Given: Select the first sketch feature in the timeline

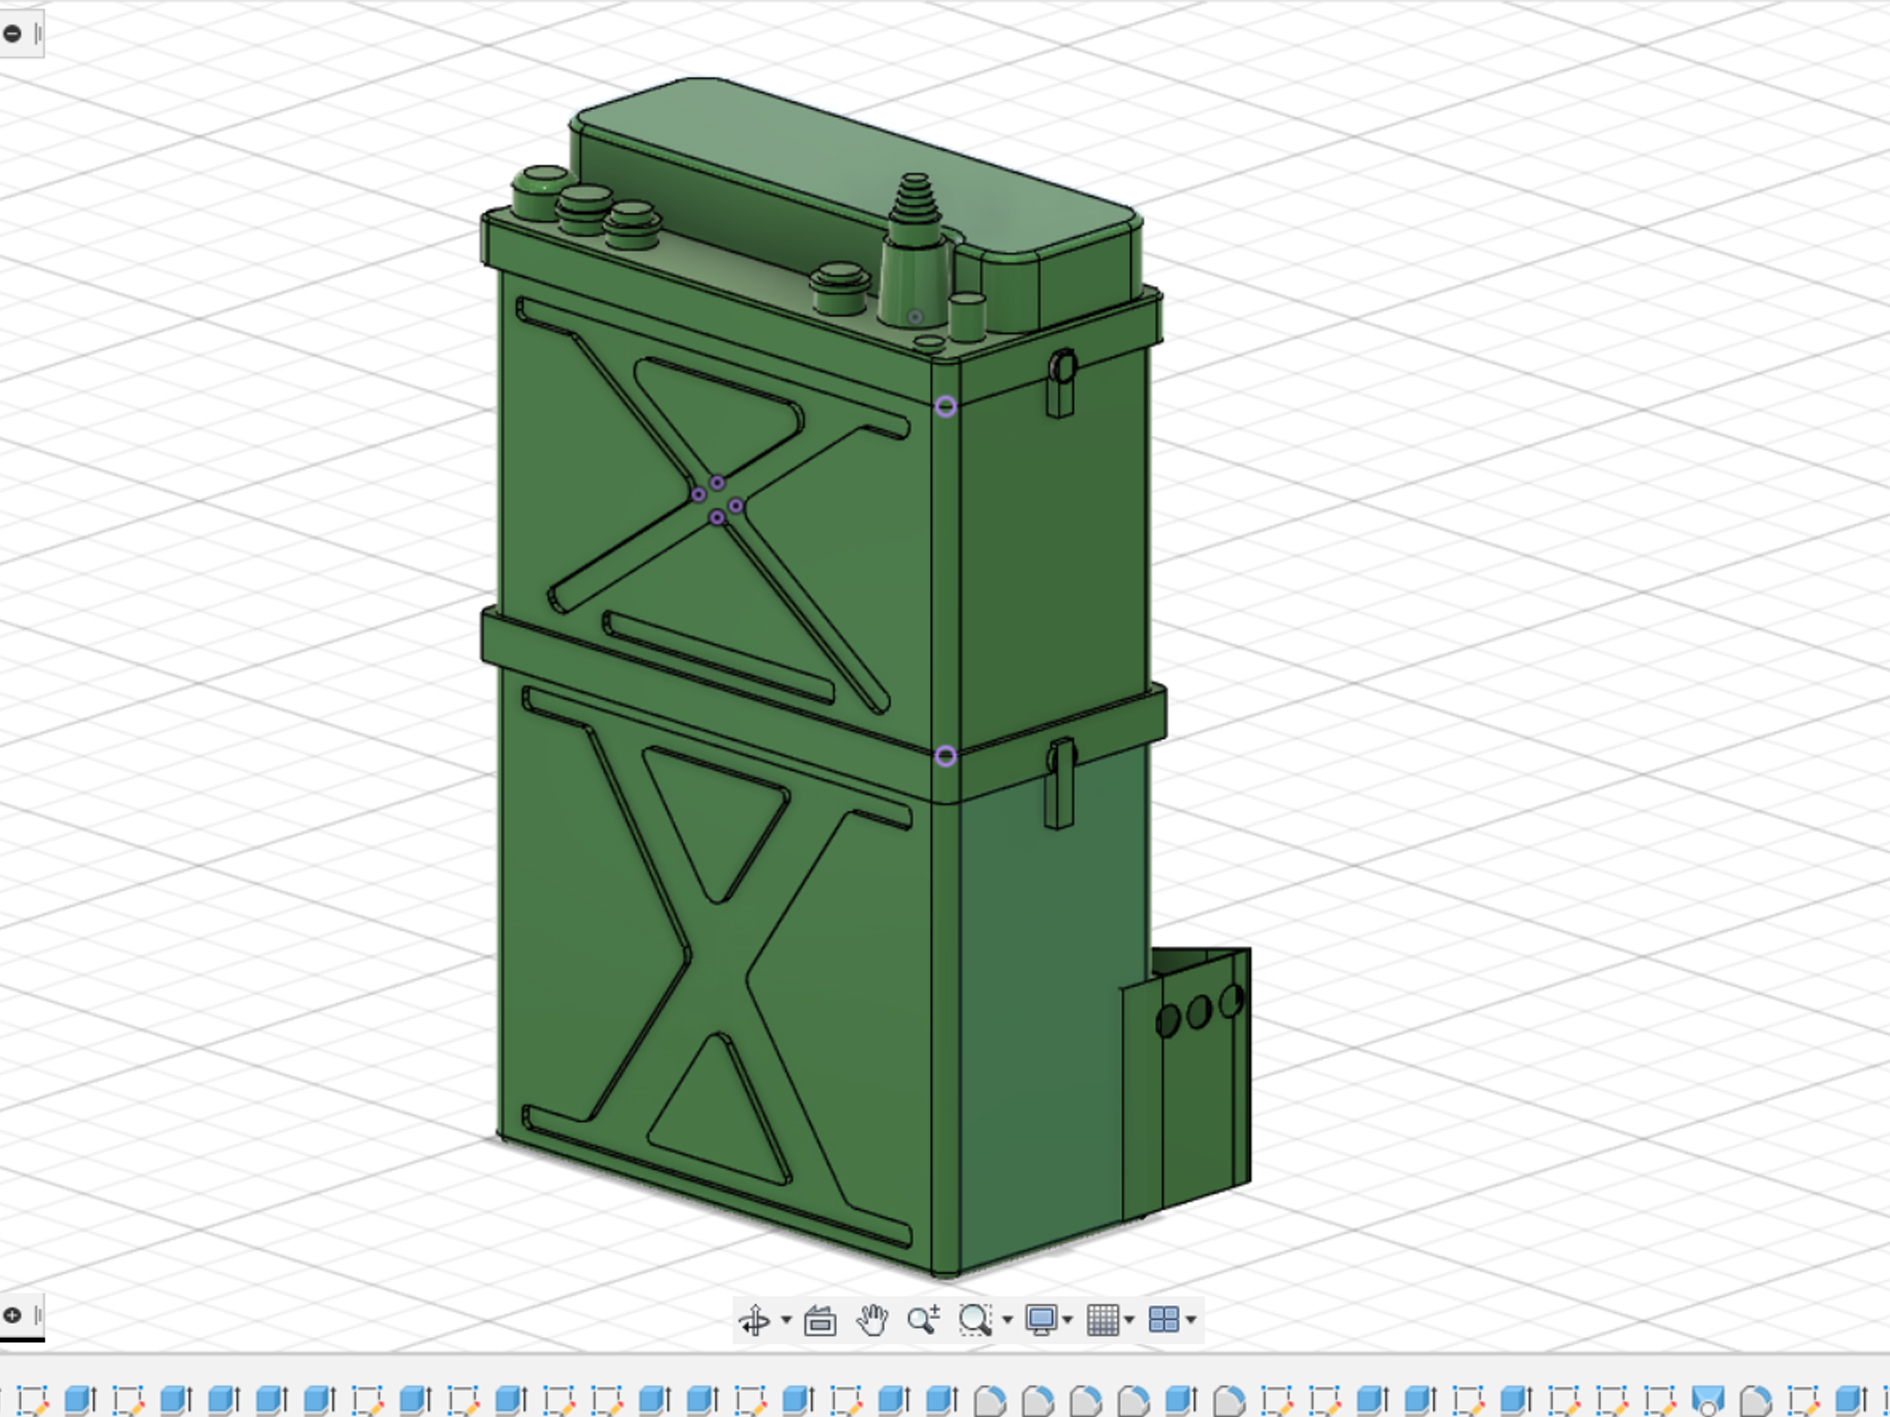Looking at the screenshot, I should pyautogui.click(x=32, y=1397).
